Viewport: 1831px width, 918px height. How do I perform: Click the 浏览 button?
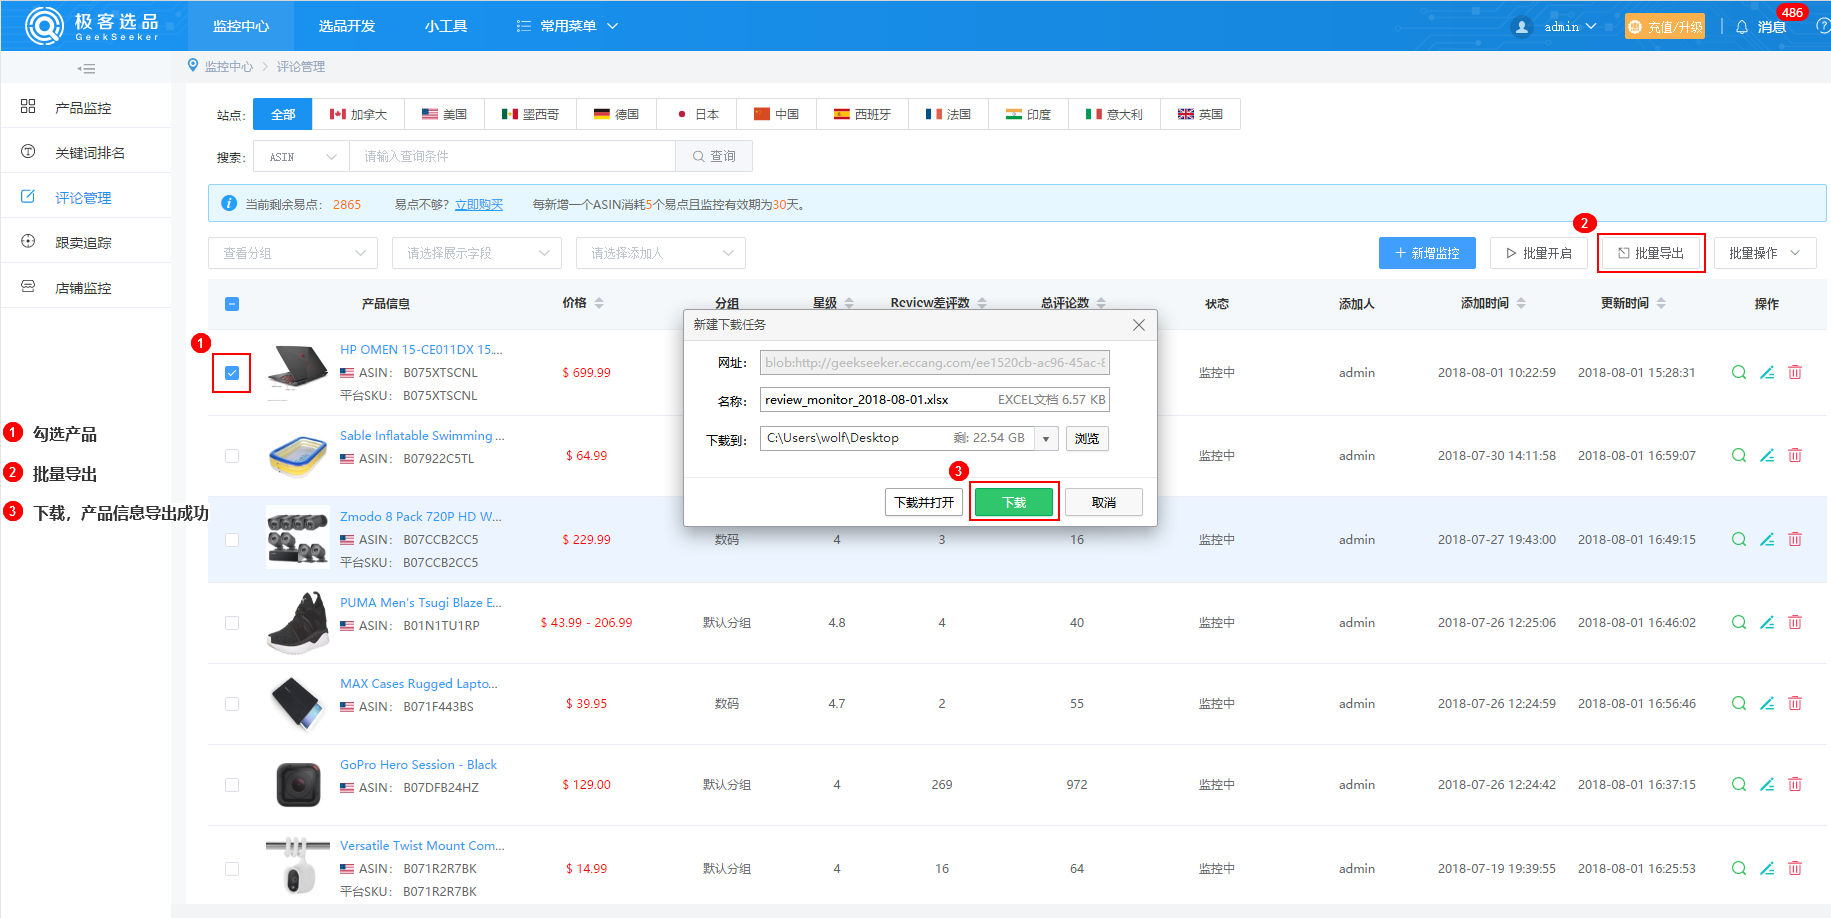1087,438
